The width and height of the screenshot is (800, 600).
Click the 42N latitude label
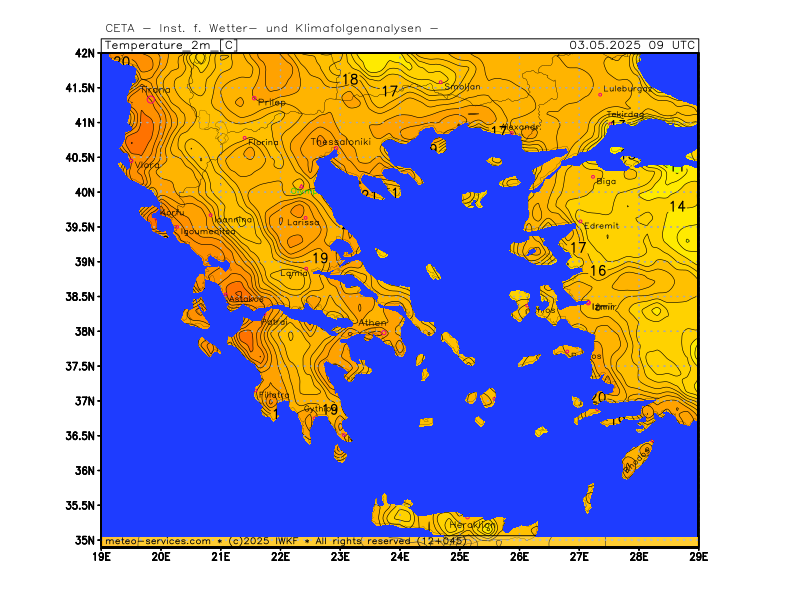tap(85, 53)
